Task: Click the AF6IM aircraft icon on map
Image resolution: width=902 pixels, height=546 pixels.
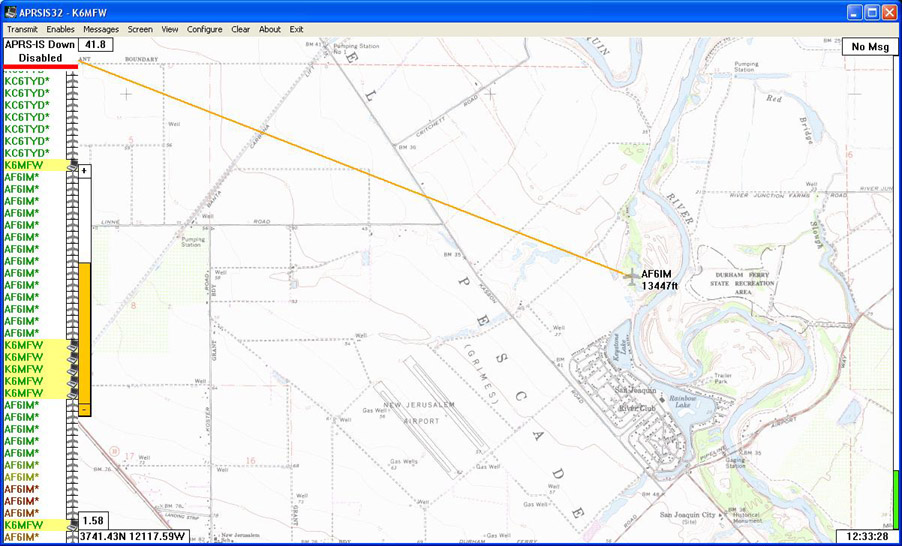Action: tap(630, 277)
